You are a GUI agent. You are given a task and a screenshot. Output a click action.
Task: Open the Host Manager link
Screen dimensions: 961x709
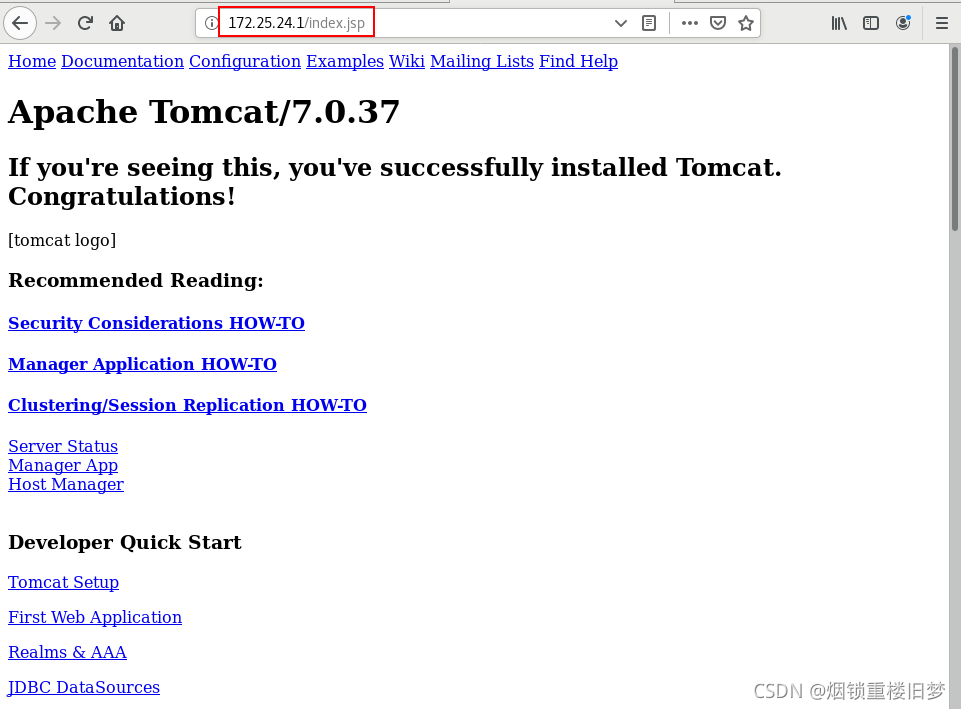pyautogui.click(x=66, y=484)
